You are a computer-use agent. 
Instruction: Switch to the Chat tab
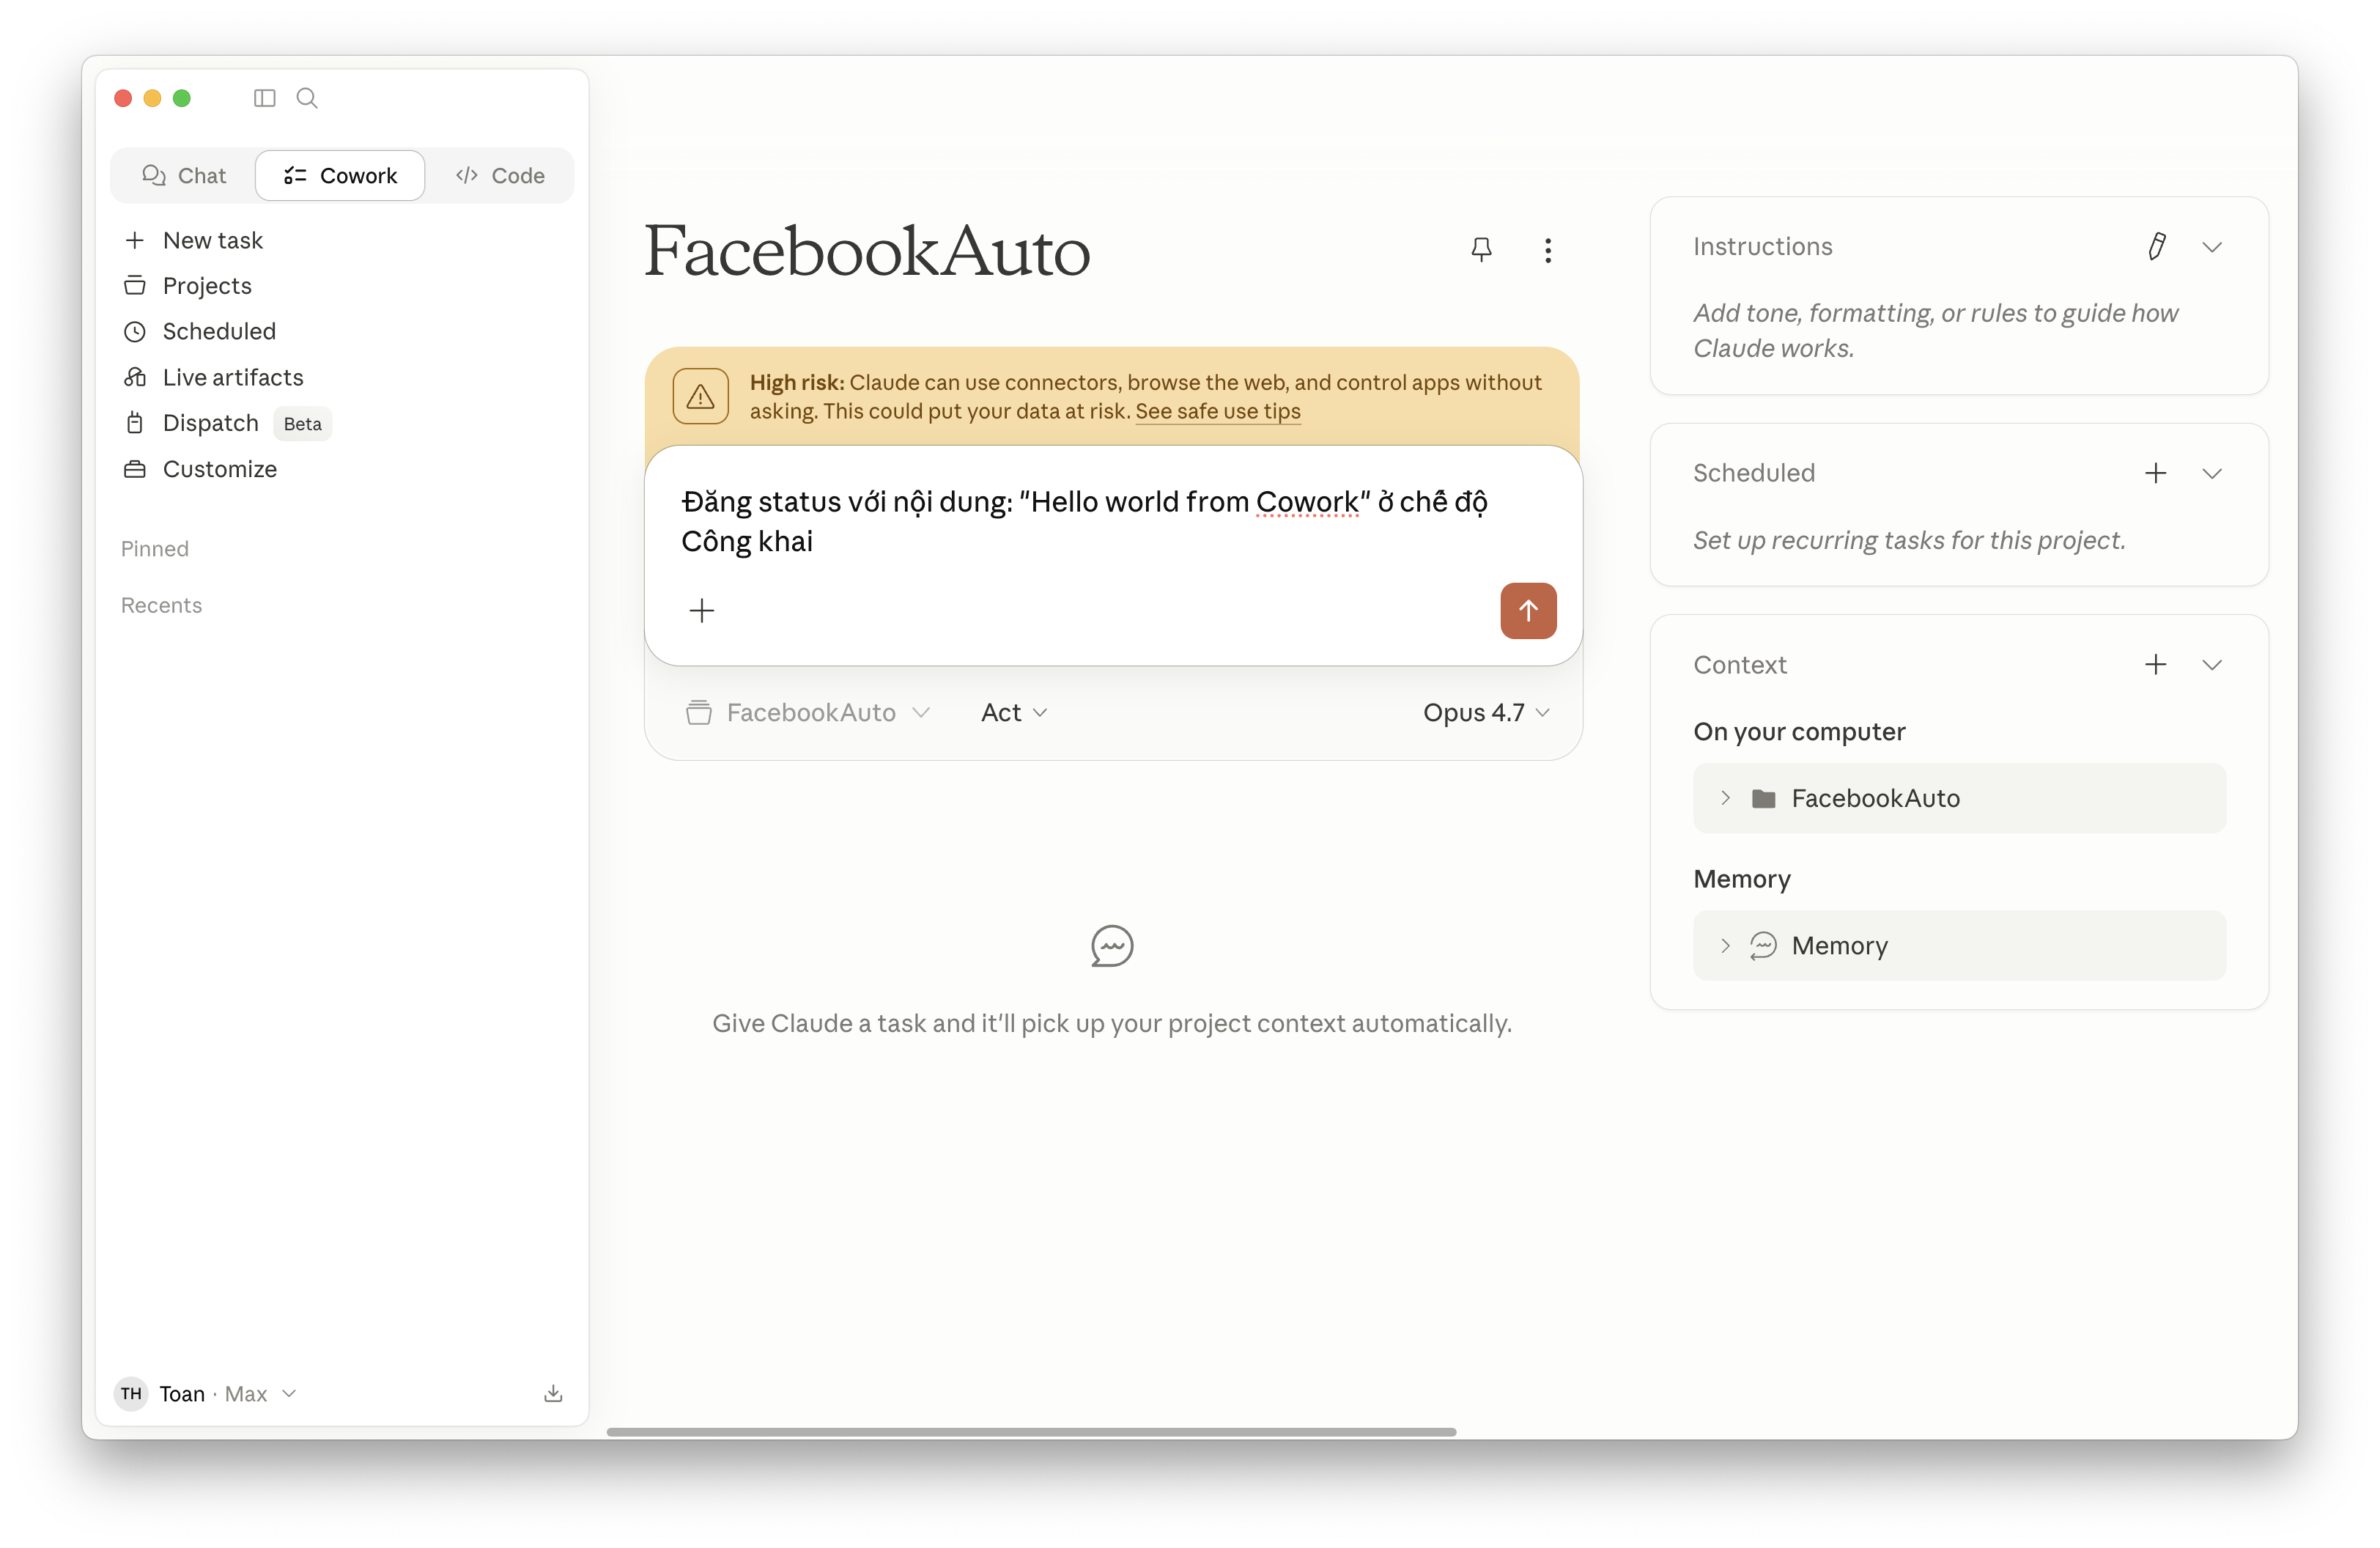click(184, 176)
